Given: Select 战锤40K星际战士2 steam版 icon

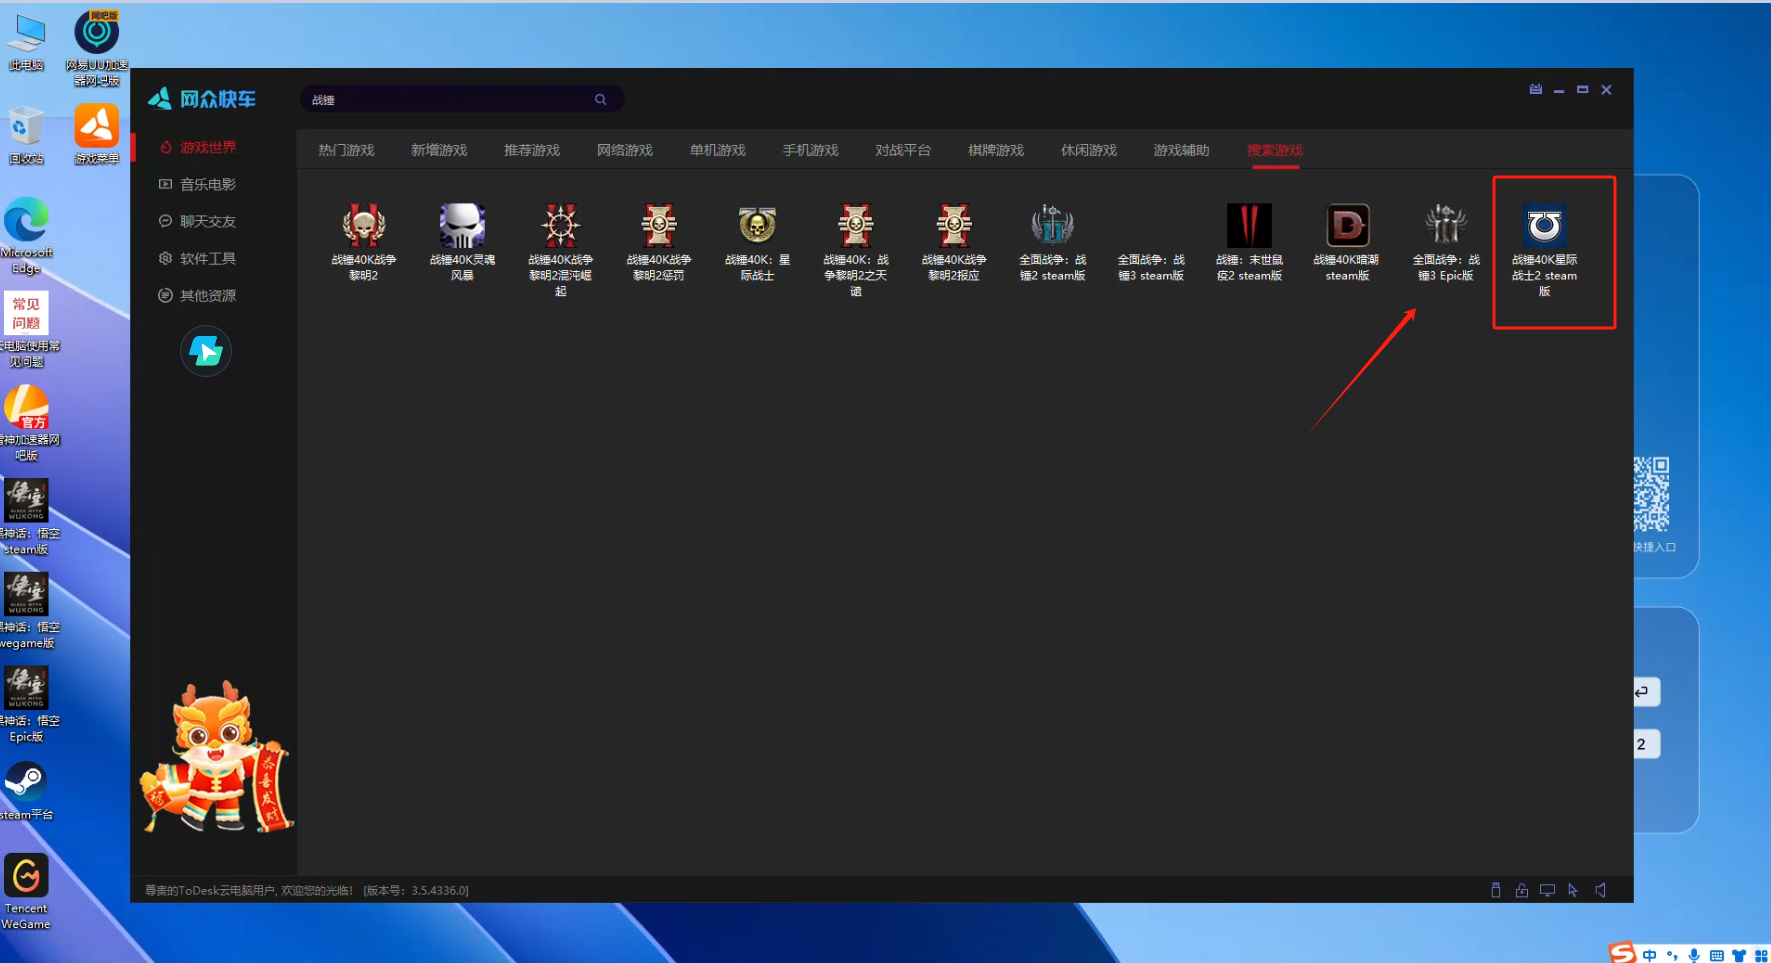Looking at the screenshot, I should coord(1544,227).
